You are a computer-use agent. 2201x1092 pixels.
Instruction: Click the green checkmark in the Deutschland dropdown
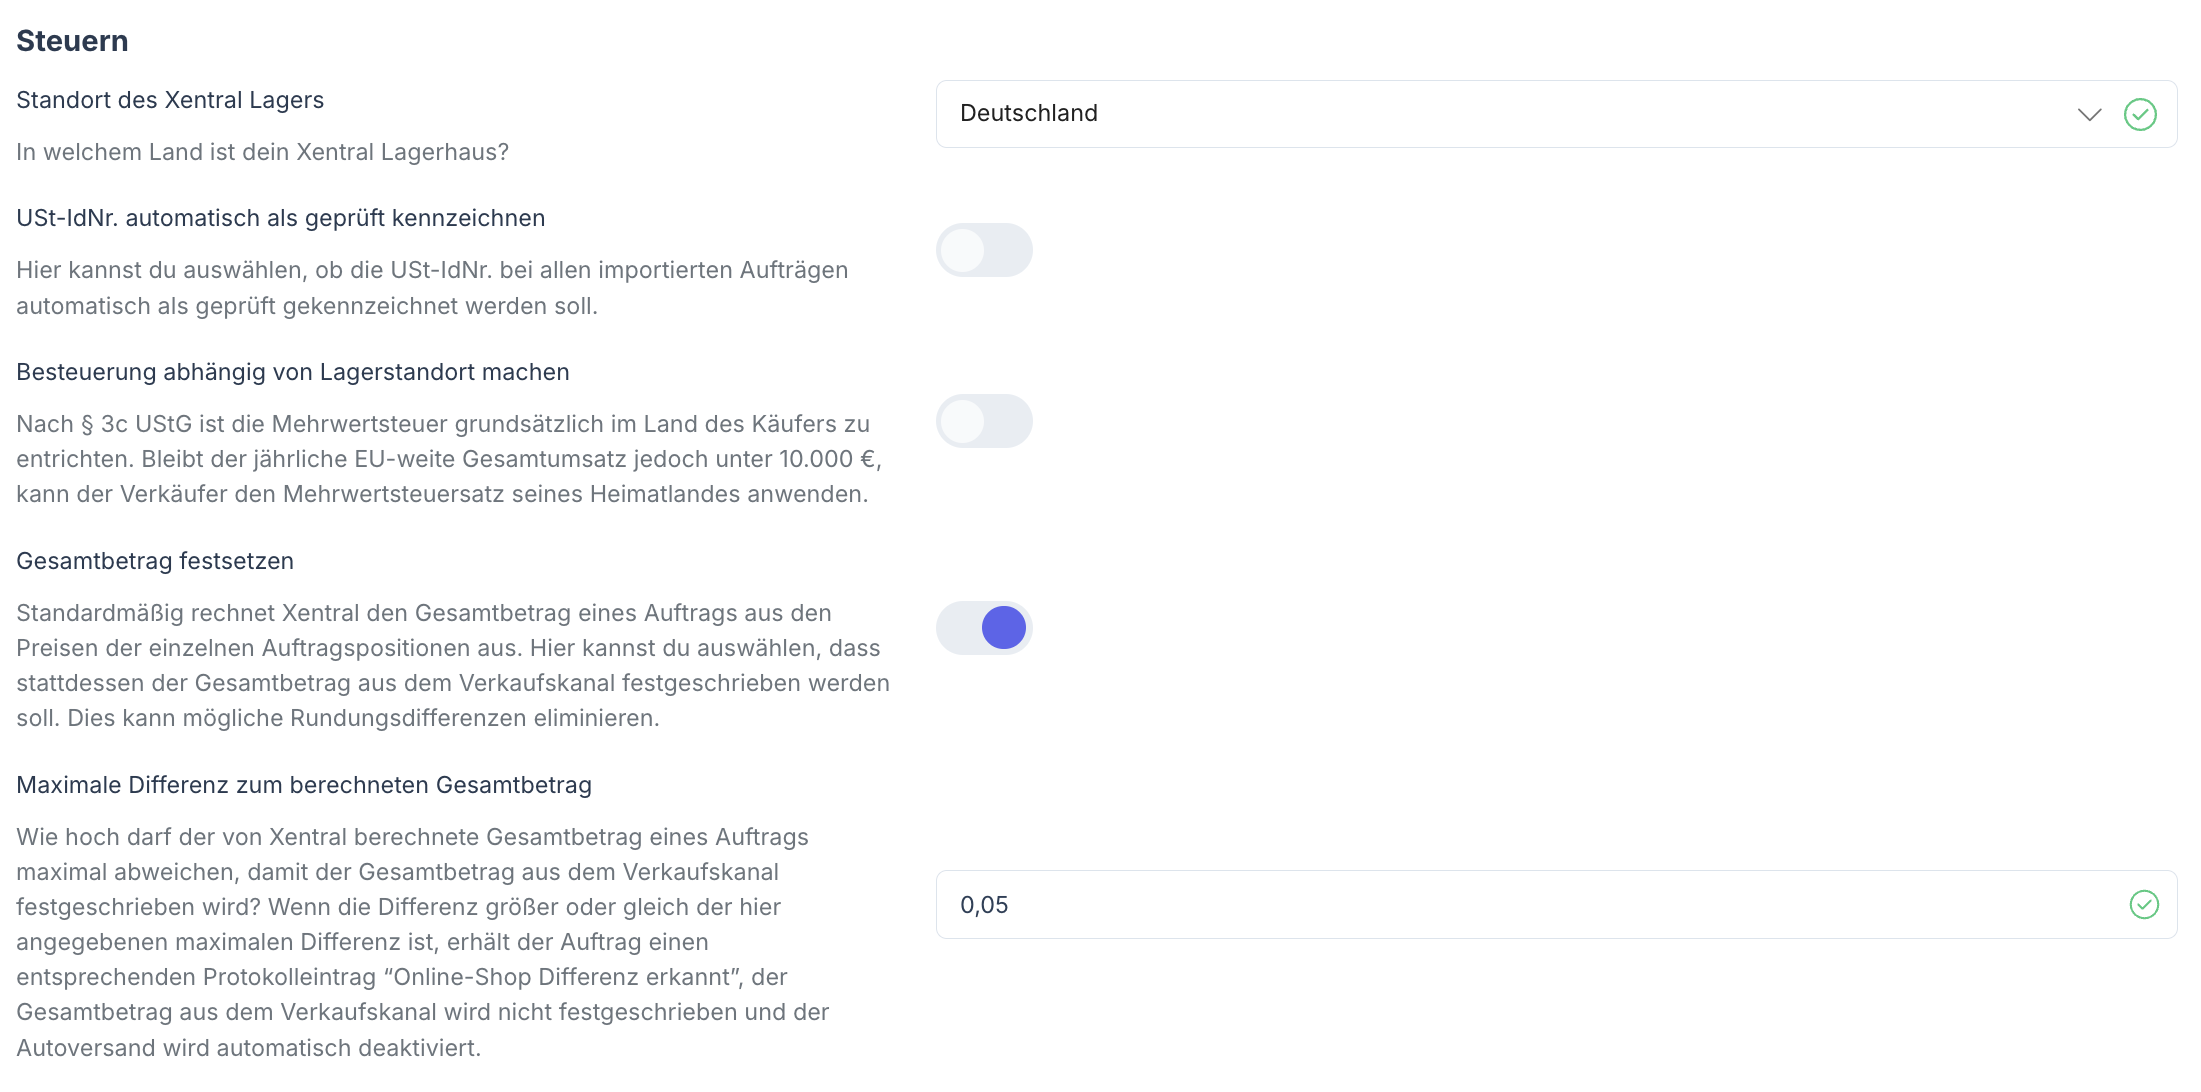click(x=2140, y=114)
